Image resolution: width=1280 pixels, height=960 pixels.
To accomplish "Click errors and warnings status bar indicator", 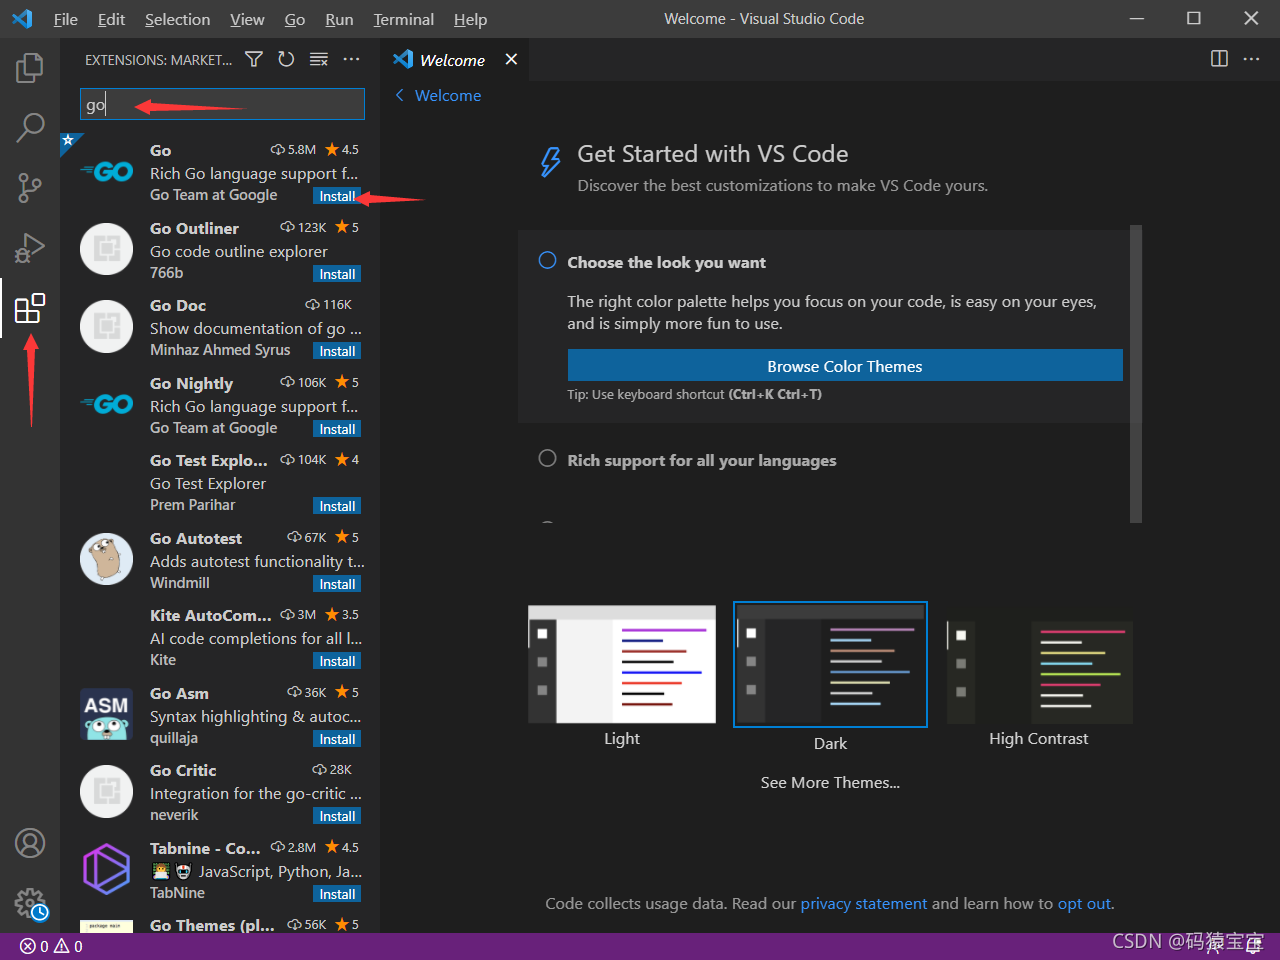I will (52, 946).
